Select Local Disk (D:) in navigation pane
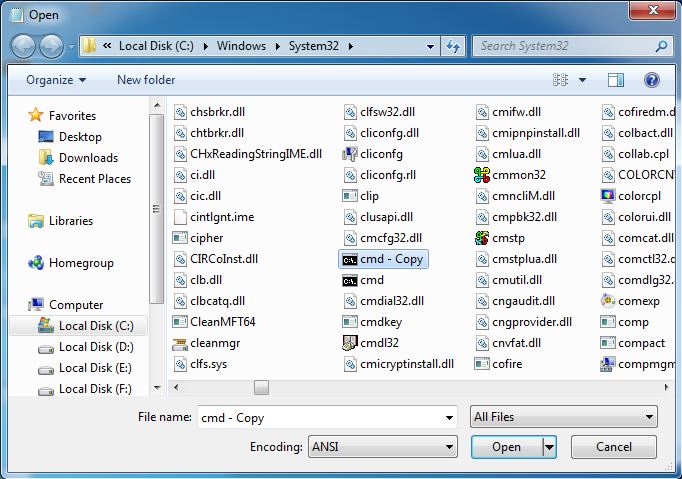The height and width of the screenshot is (479, 682). 86,347
